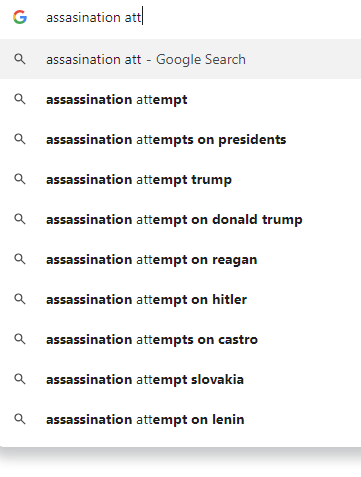This screenshot has height=477, width=361.
Task: Choose 'assassination attempt trump' suggestion
Action: 180,179
